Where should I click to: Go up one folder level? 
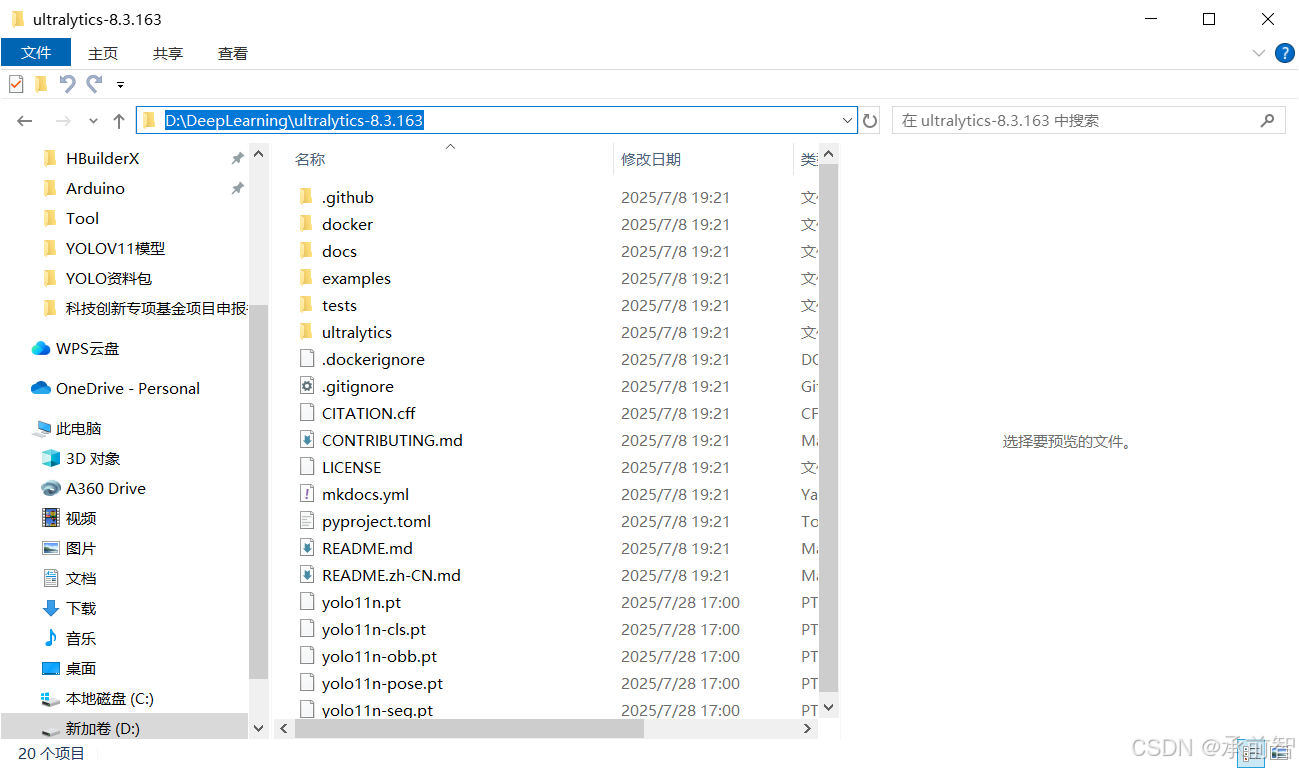[x=119, y=121]
